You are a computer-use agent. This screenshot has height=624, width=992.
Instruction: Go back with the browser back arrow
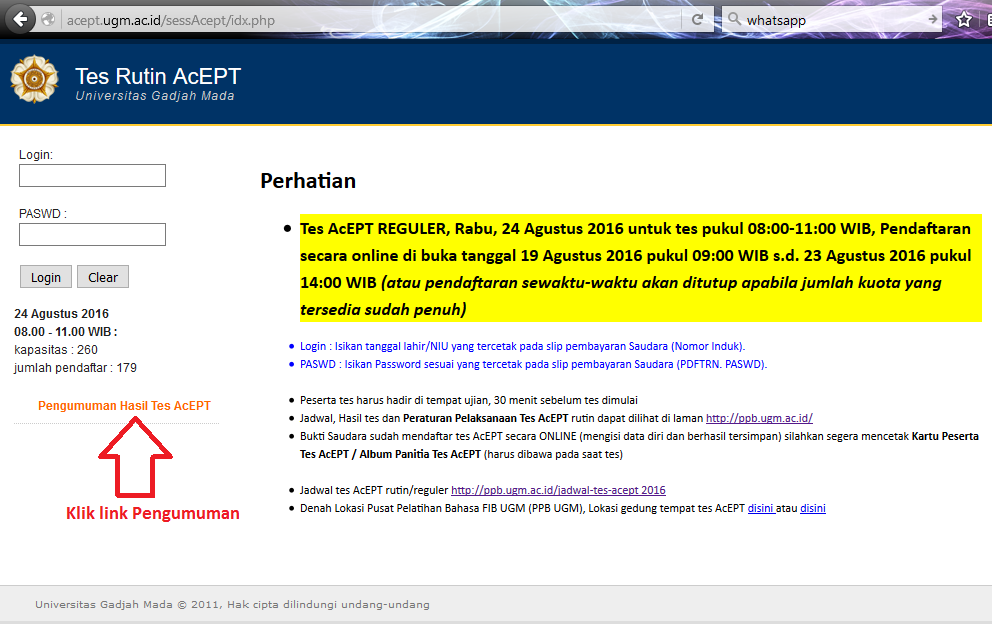pos(20,20)
